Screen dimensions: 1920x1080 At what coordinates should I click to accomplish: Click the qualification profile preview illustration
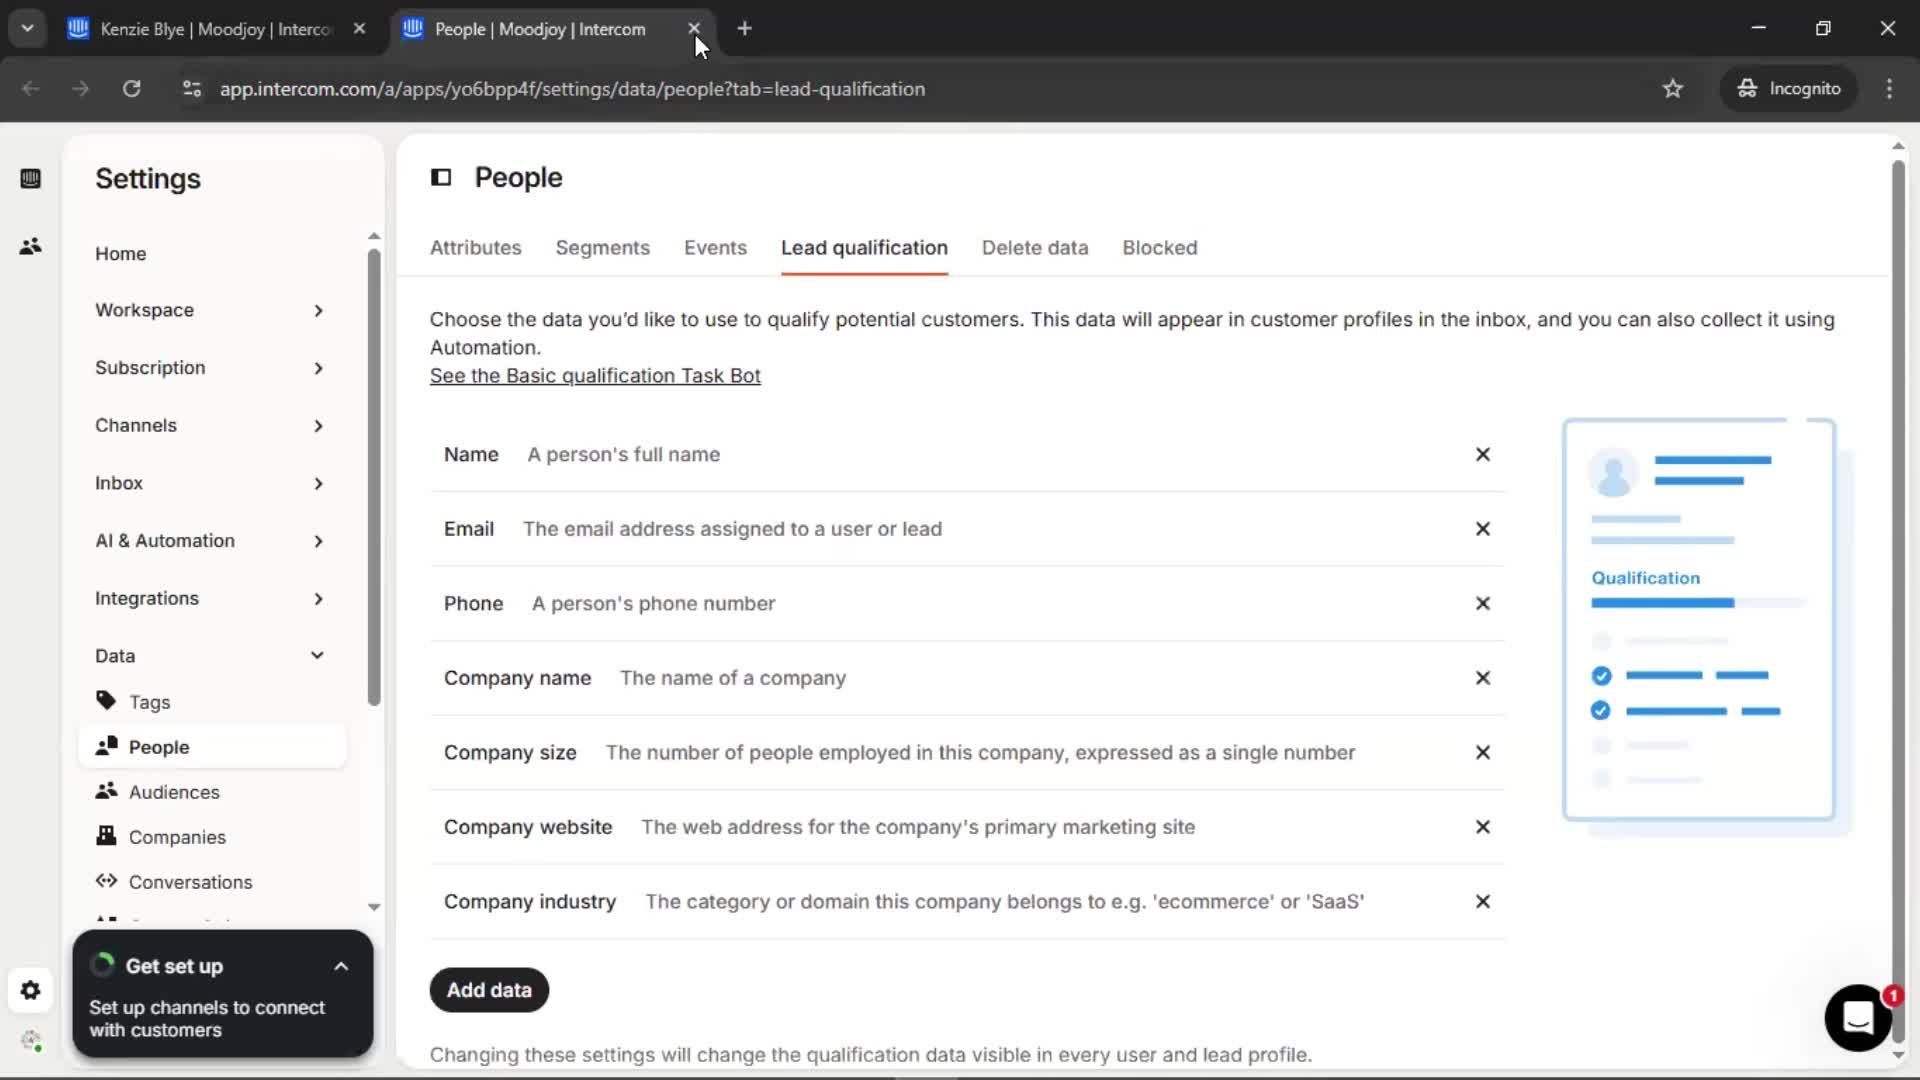click(x=1706, y=626)
